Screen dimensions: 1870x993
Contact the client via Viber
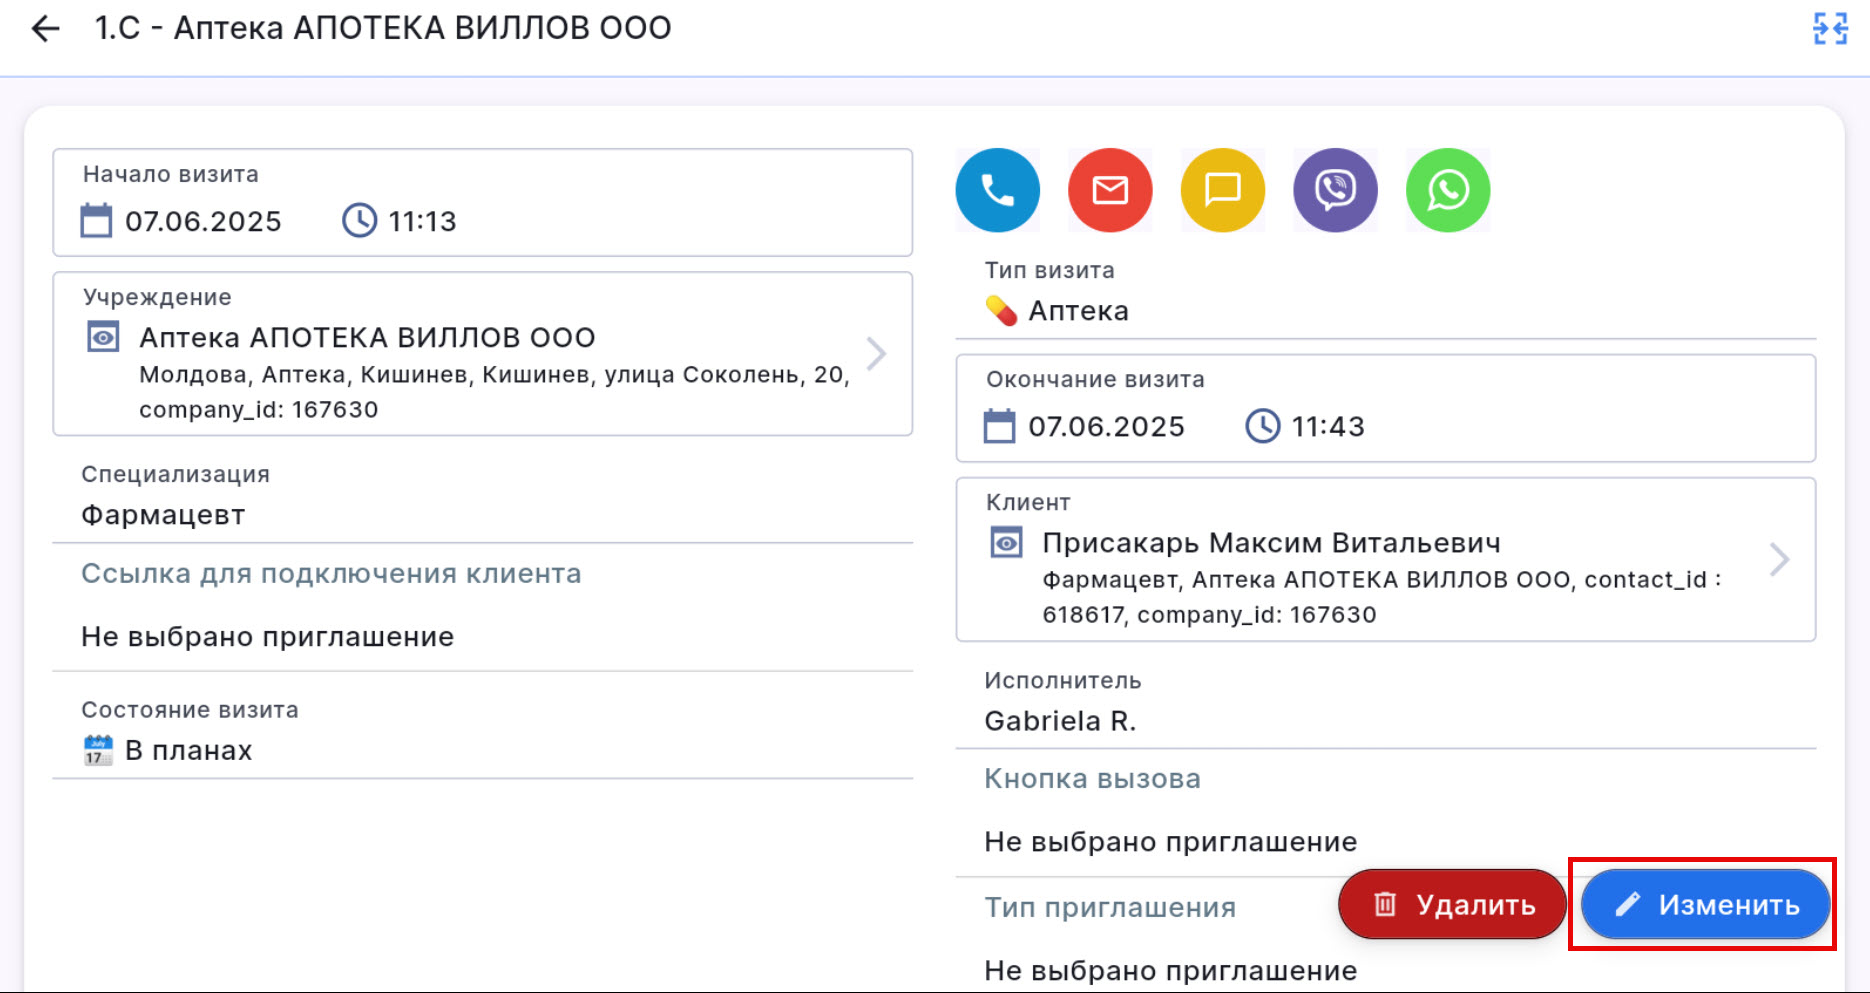[x=1335, y=190]
